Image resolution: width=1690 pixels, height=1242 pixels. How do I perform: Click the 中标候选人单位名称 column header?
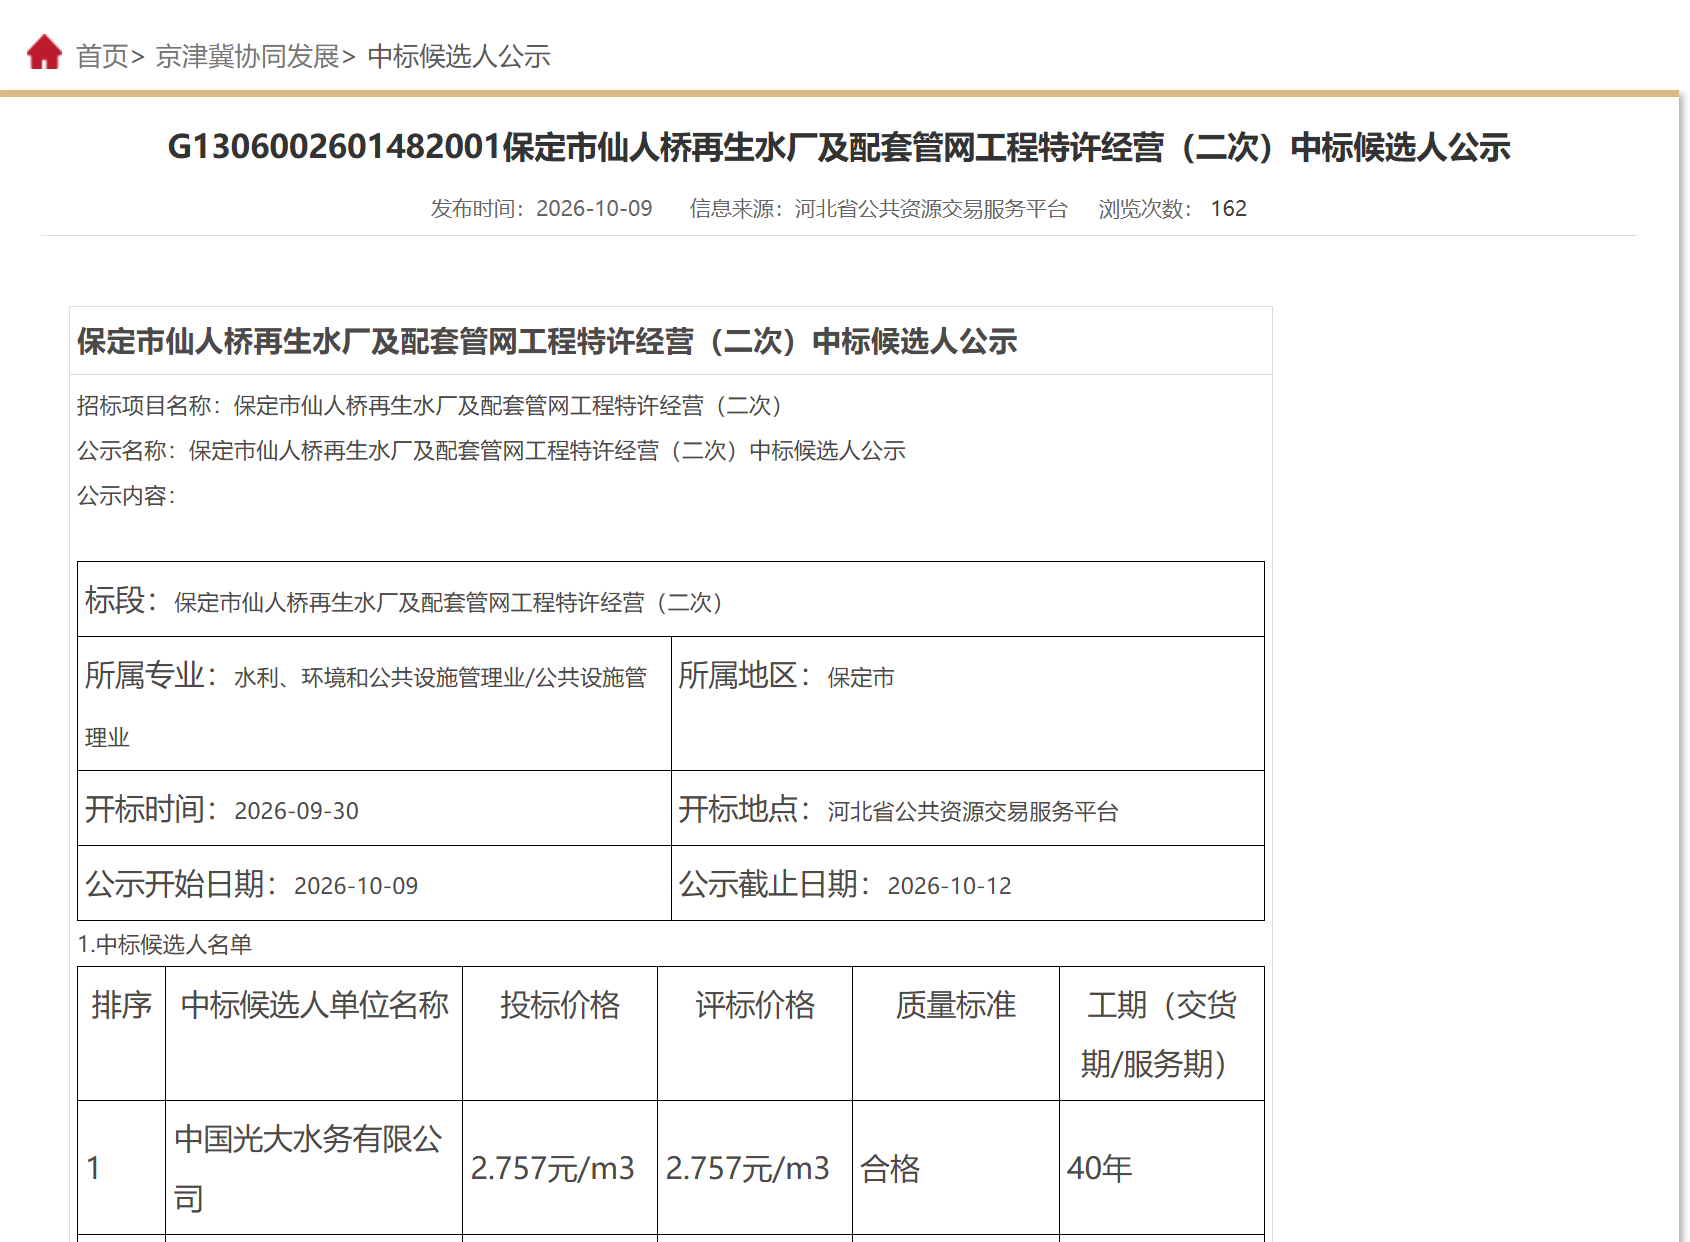(314, 1034)
